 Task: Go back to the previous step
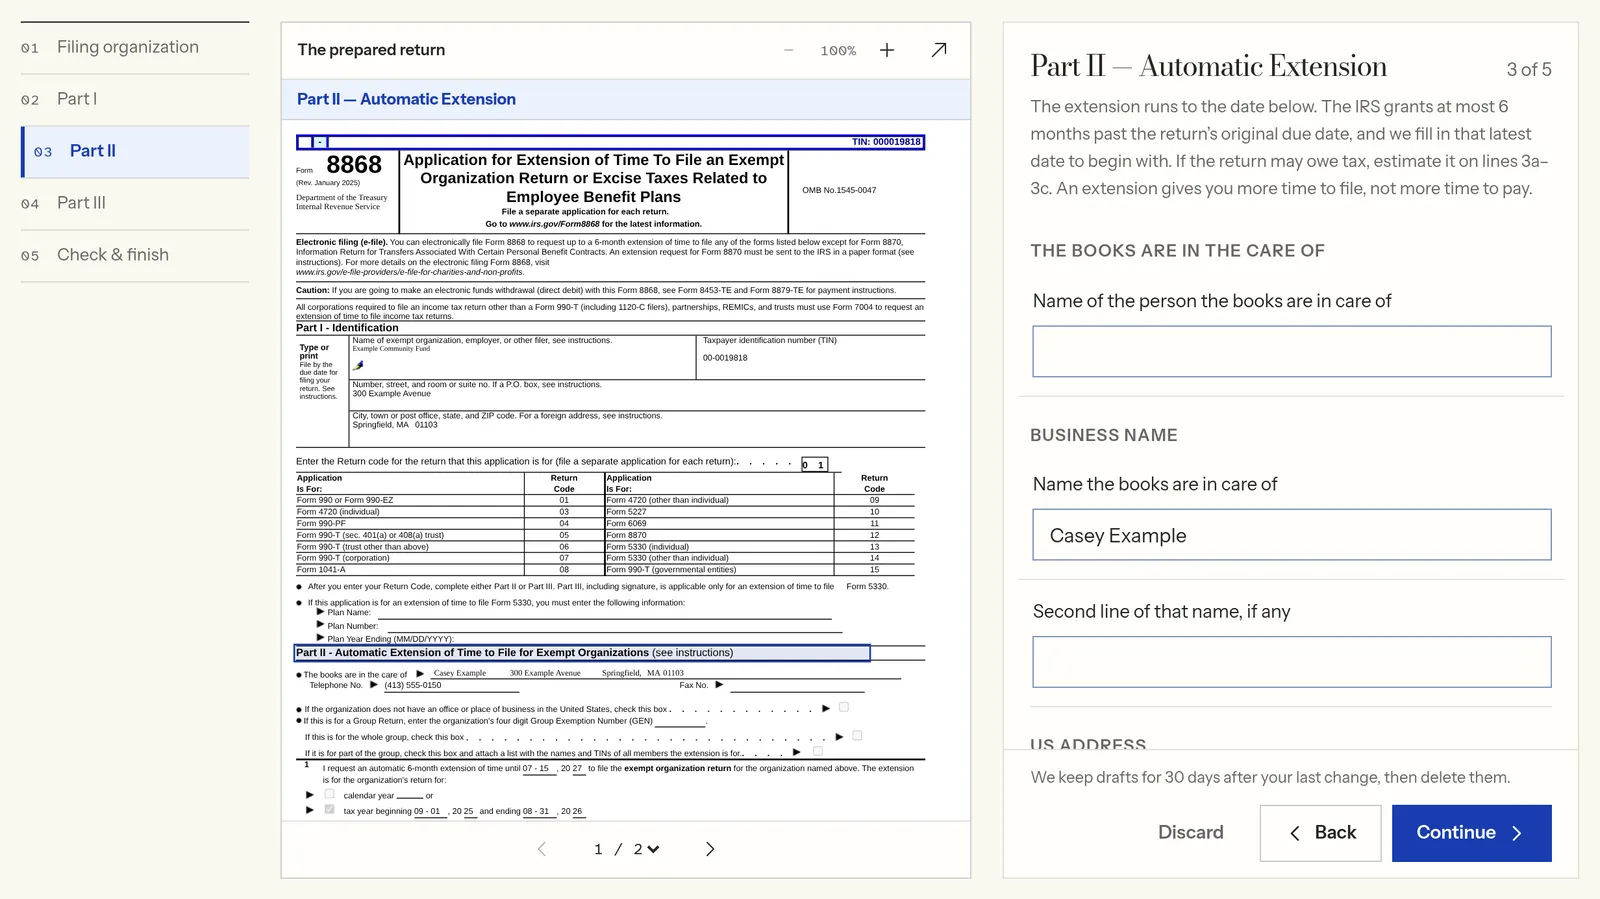(1321, 833)
